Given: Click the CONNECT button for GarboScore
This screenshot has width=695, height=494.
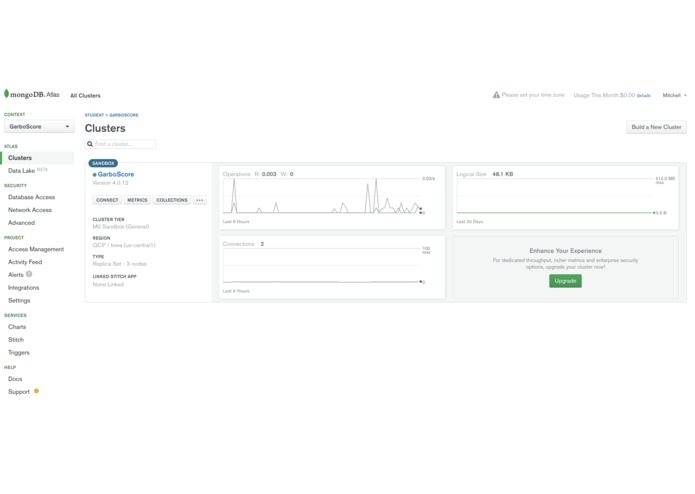Looking at the screenshot, I should pos(107,200).
